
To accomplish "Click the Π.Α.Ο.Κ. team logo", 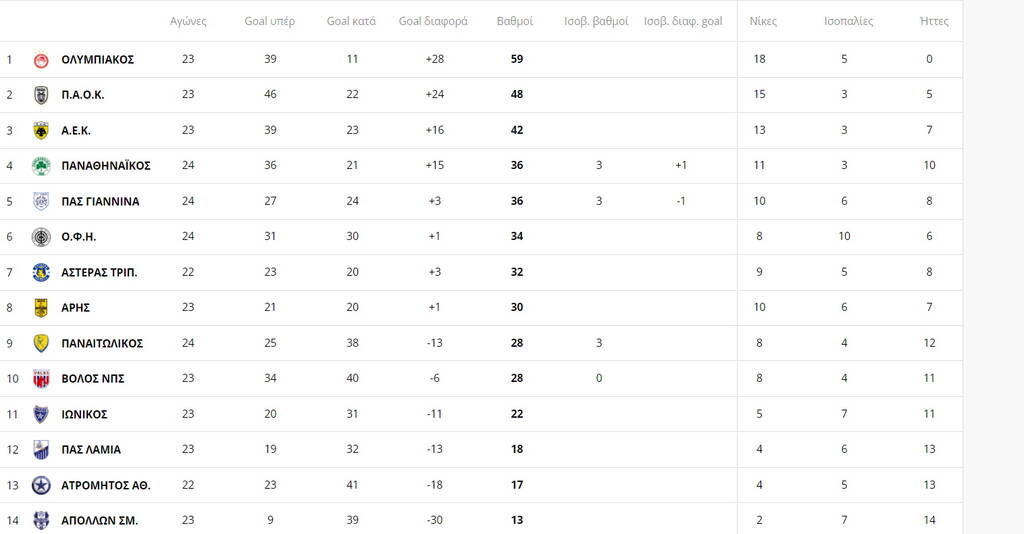I will pyautogui.click(x=41, y=95).
